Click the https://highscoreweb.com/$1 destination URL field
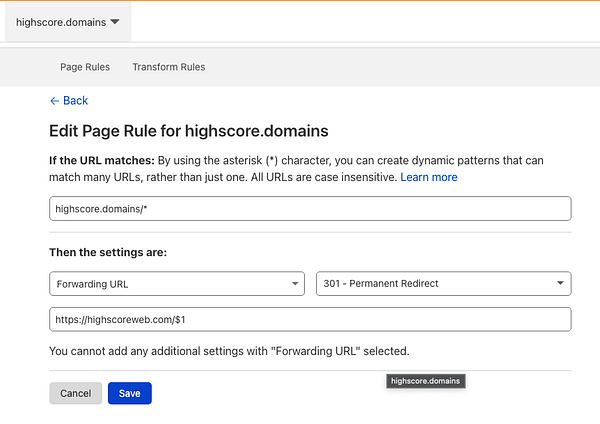The width and height of the screenshot is (600, 424). pyautogui.click(x=310, y=319)
